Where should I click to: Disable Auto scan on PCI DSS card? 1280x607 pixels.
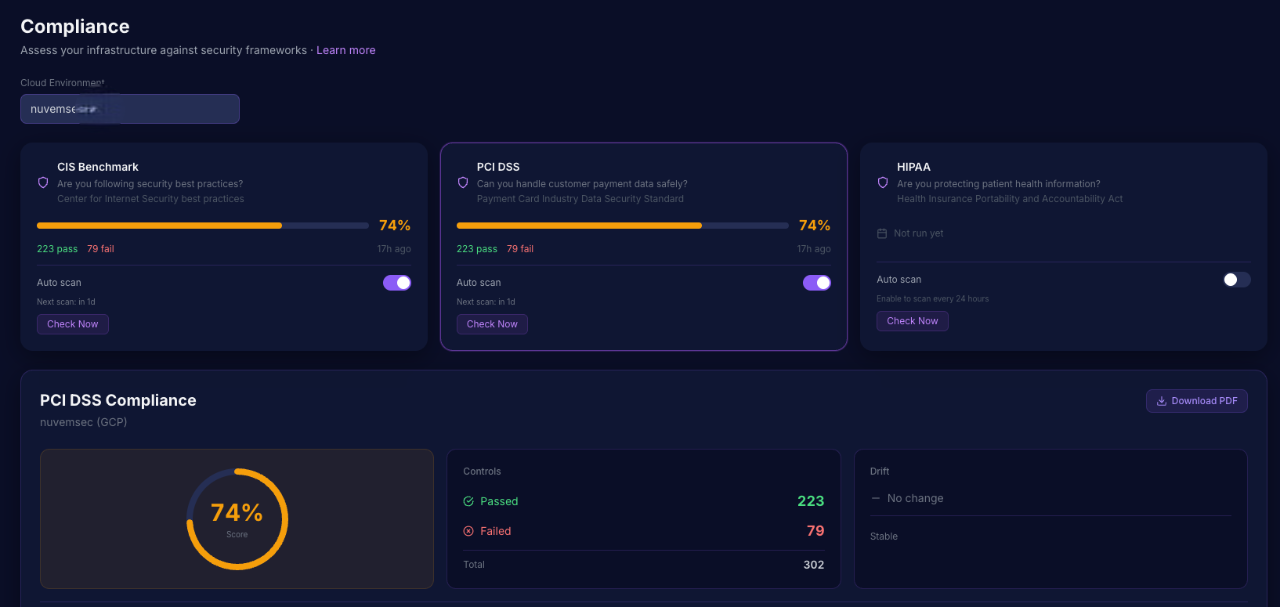click(x=817, y=283)
